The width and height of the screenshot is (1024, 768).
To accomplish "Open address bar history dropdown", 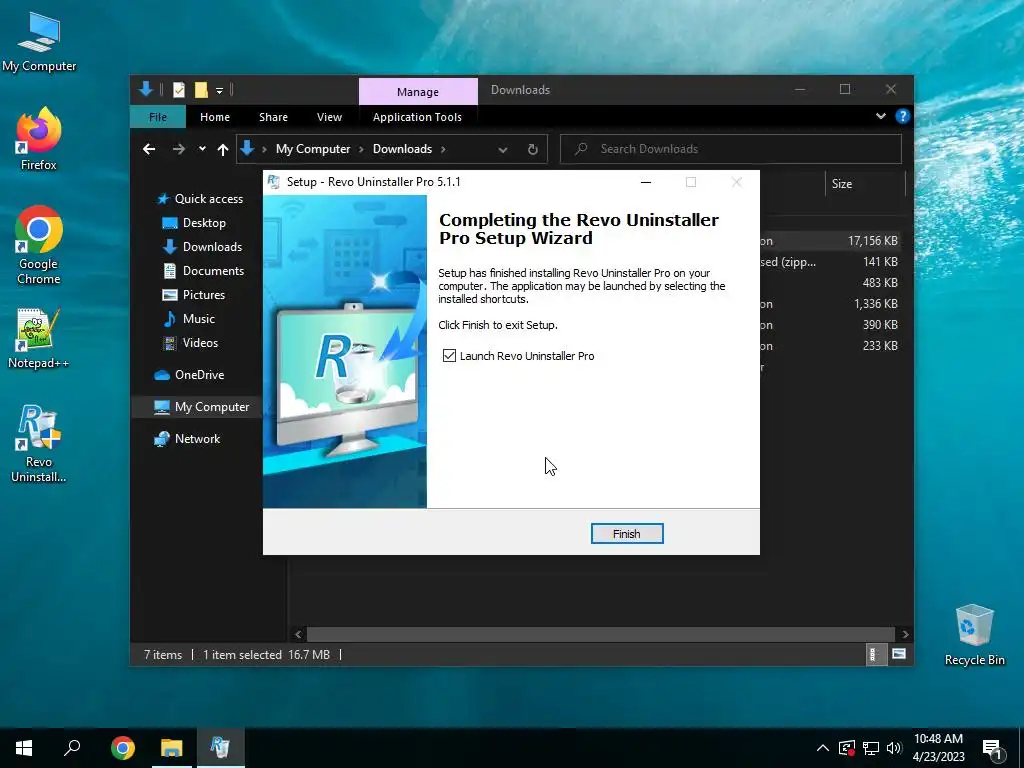I will click(x=503, y=150).
